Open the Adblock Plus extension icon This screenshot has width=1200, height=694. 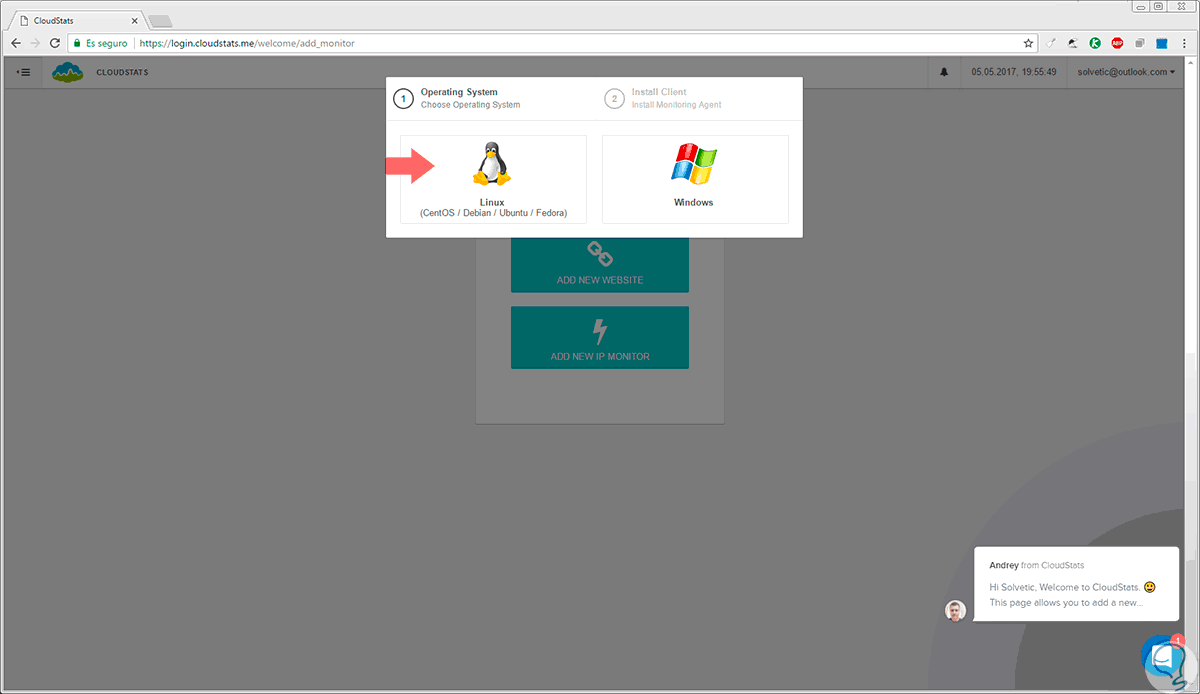pos(1117,43)
